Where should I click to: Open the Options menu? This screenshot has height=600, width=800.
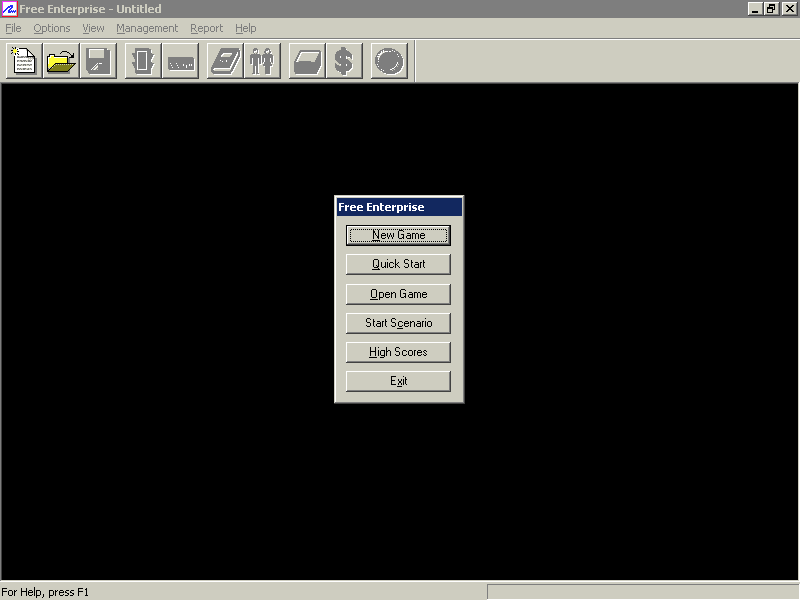(x=51, y=28)
